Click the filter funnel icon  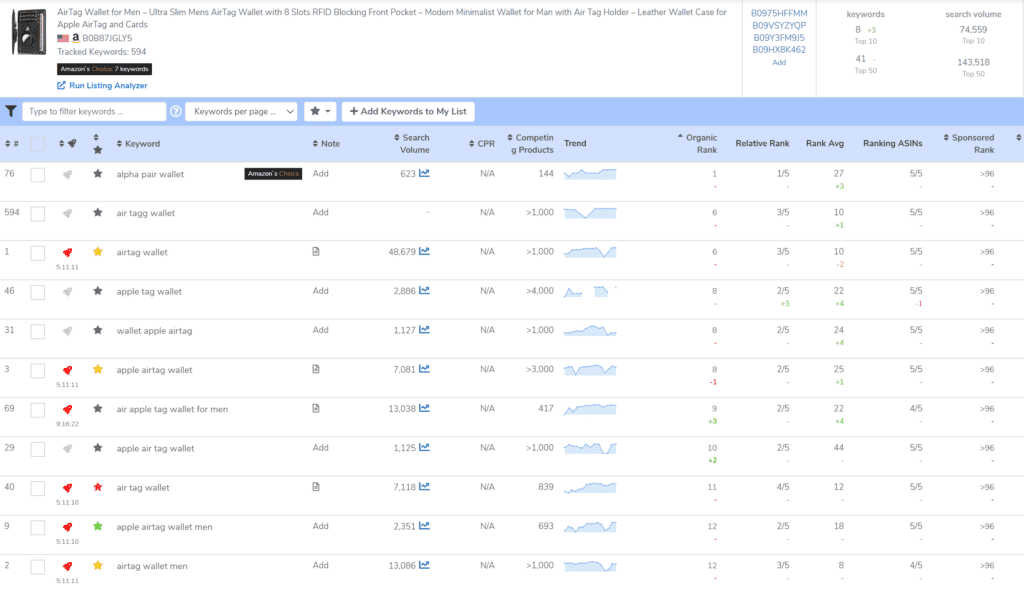point(11,111)
